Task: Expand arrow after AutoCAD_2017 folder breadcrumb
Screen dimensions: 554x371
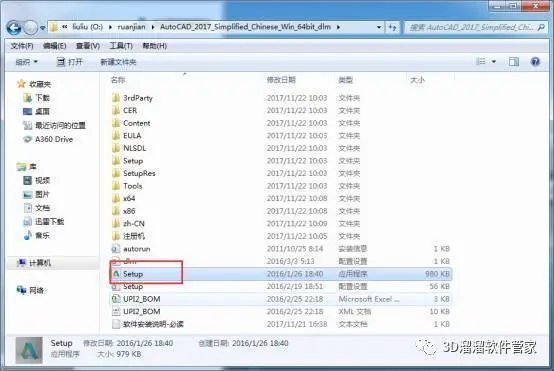Action: [338, 27]
